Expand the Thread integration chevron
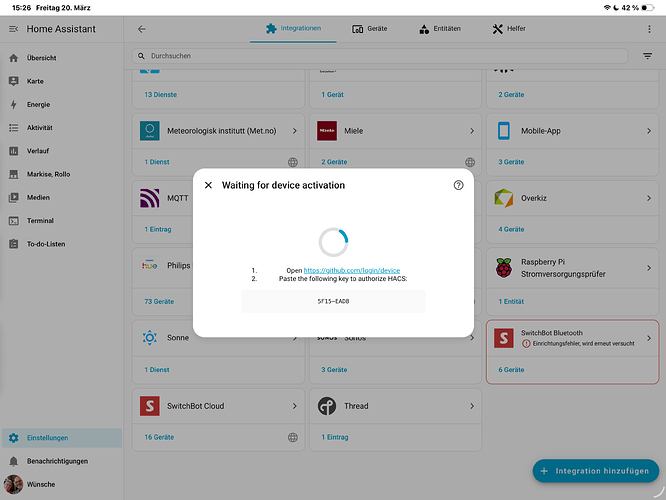The image size is (666, 500). coord(472,406)
